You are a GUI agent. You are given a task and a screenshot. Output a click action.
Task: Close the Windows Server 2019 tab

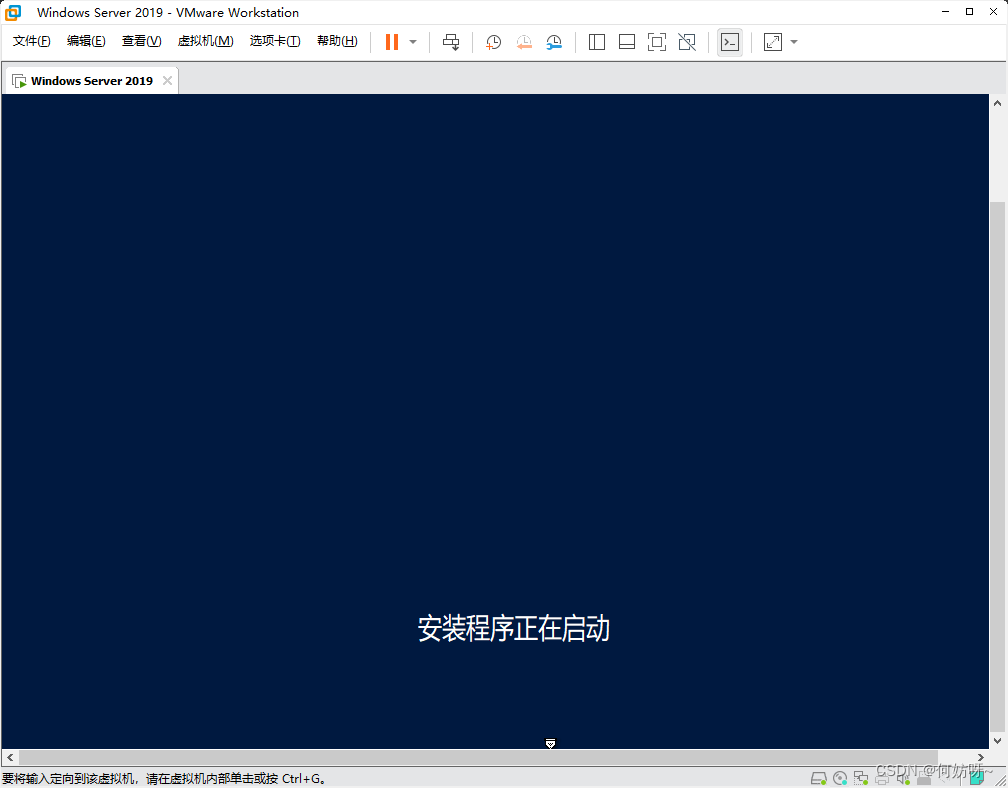167,80
